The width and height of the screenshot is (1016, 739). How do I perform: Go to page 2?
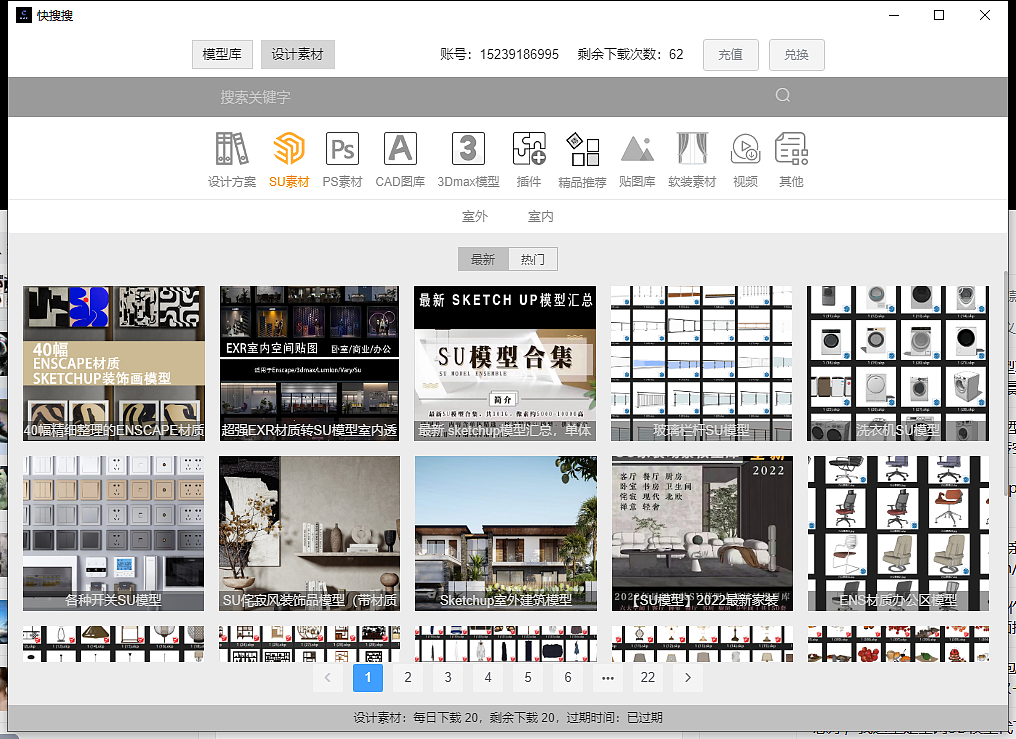[408, 677]
